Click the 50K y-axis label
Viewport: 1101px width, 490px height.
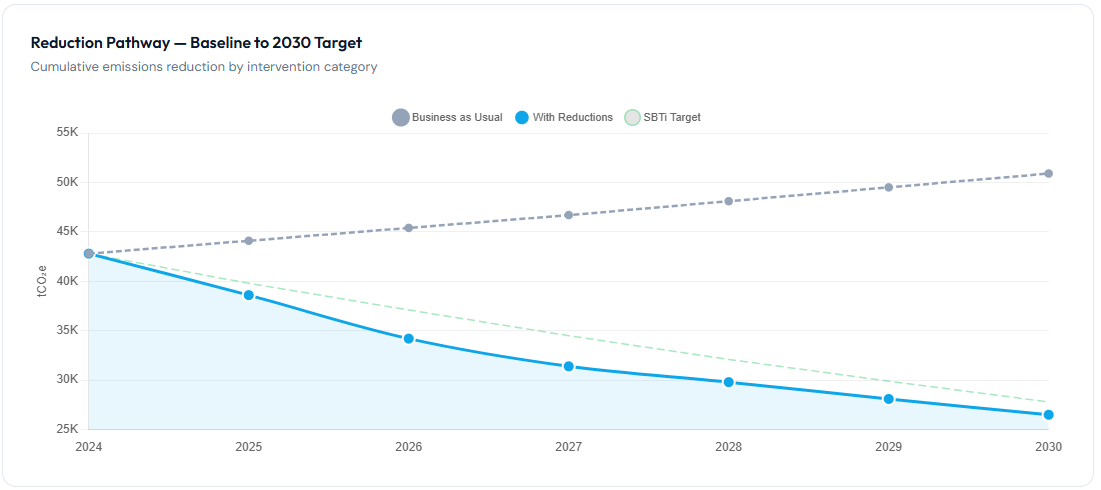click(x=67, y=183)
